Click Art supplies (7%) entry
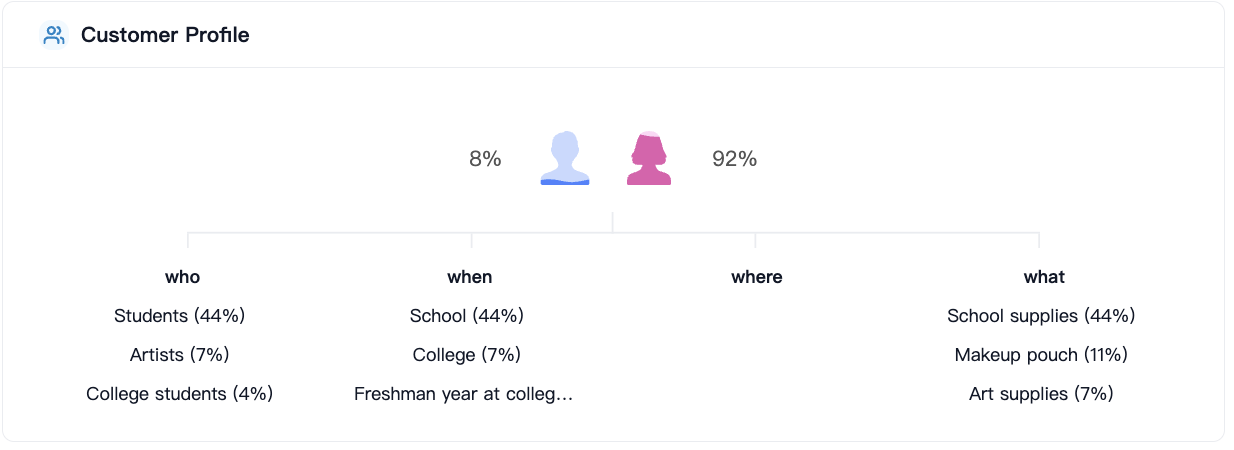This screenshot has width=1234, height=450. (1041, 394)
